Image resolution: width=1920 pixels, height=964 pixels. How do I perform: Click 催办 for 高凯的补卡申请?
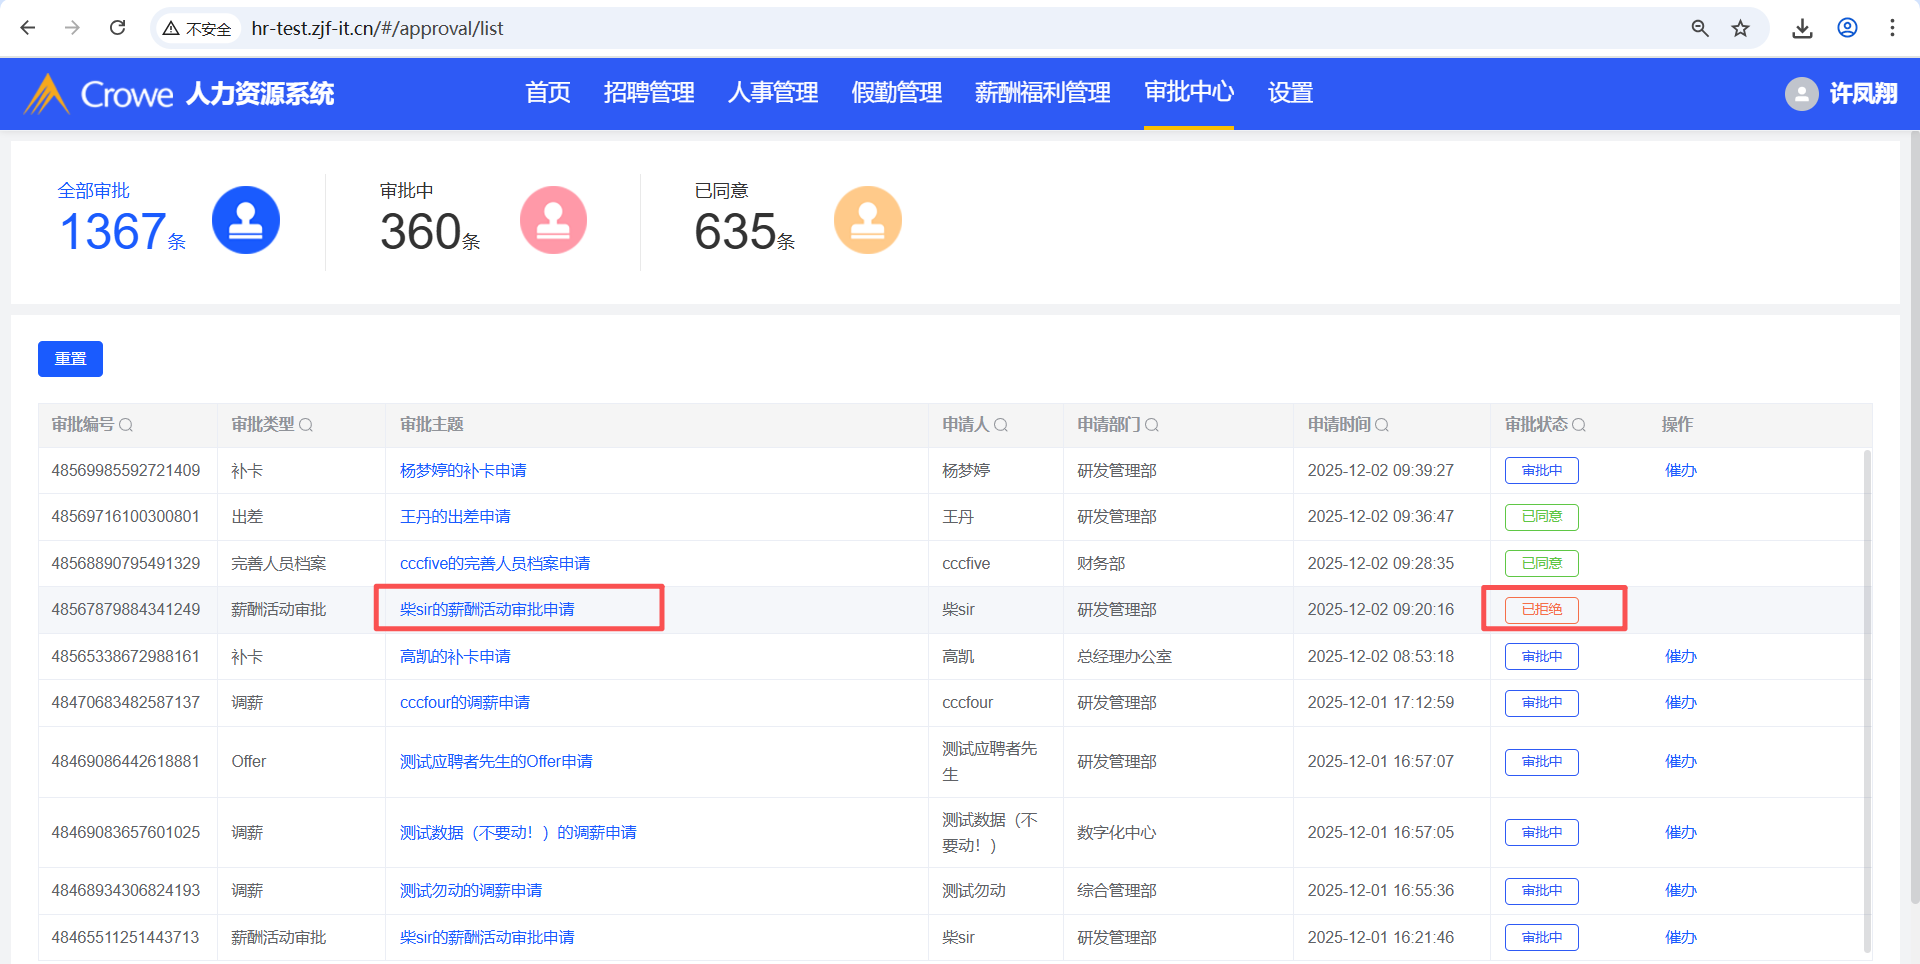[1681, 657]
